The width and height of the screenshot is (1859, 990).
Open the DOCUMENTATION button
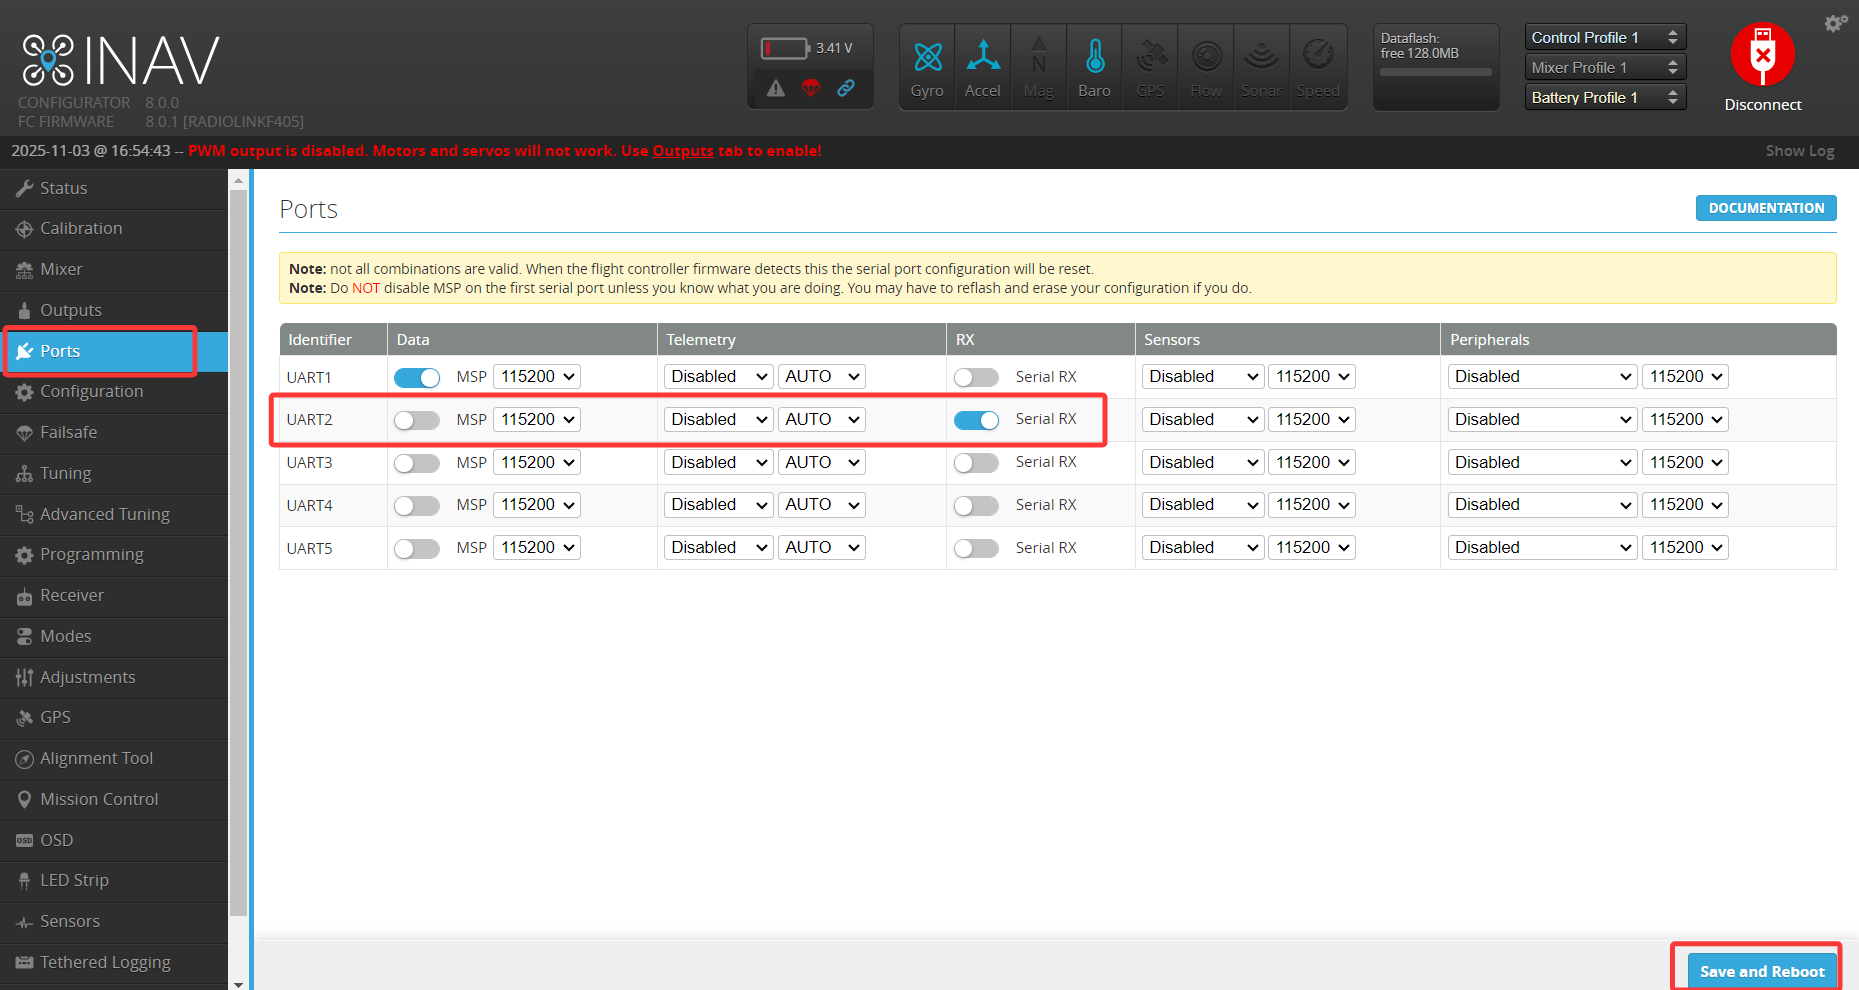pyautogui.click(x=1765, y=208)
